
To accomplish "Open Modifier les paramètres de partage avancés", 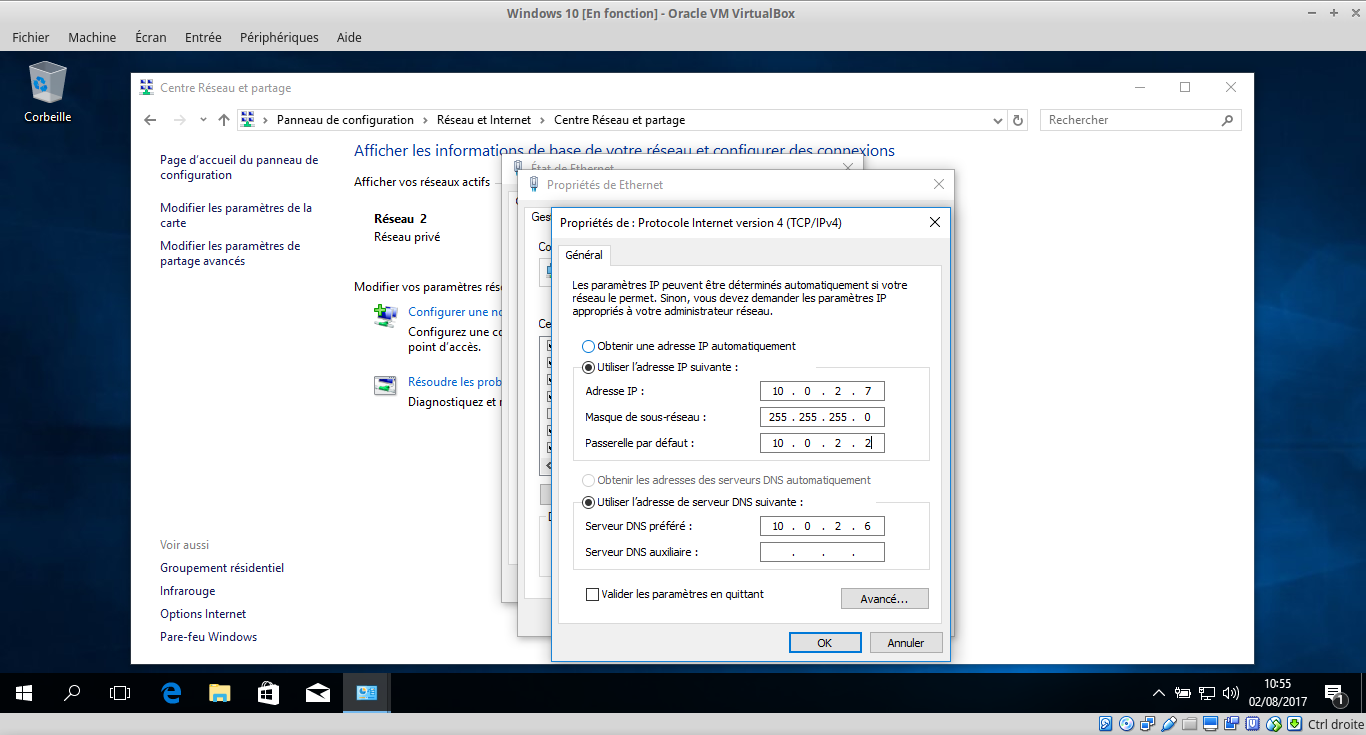I will pos(230,253).
